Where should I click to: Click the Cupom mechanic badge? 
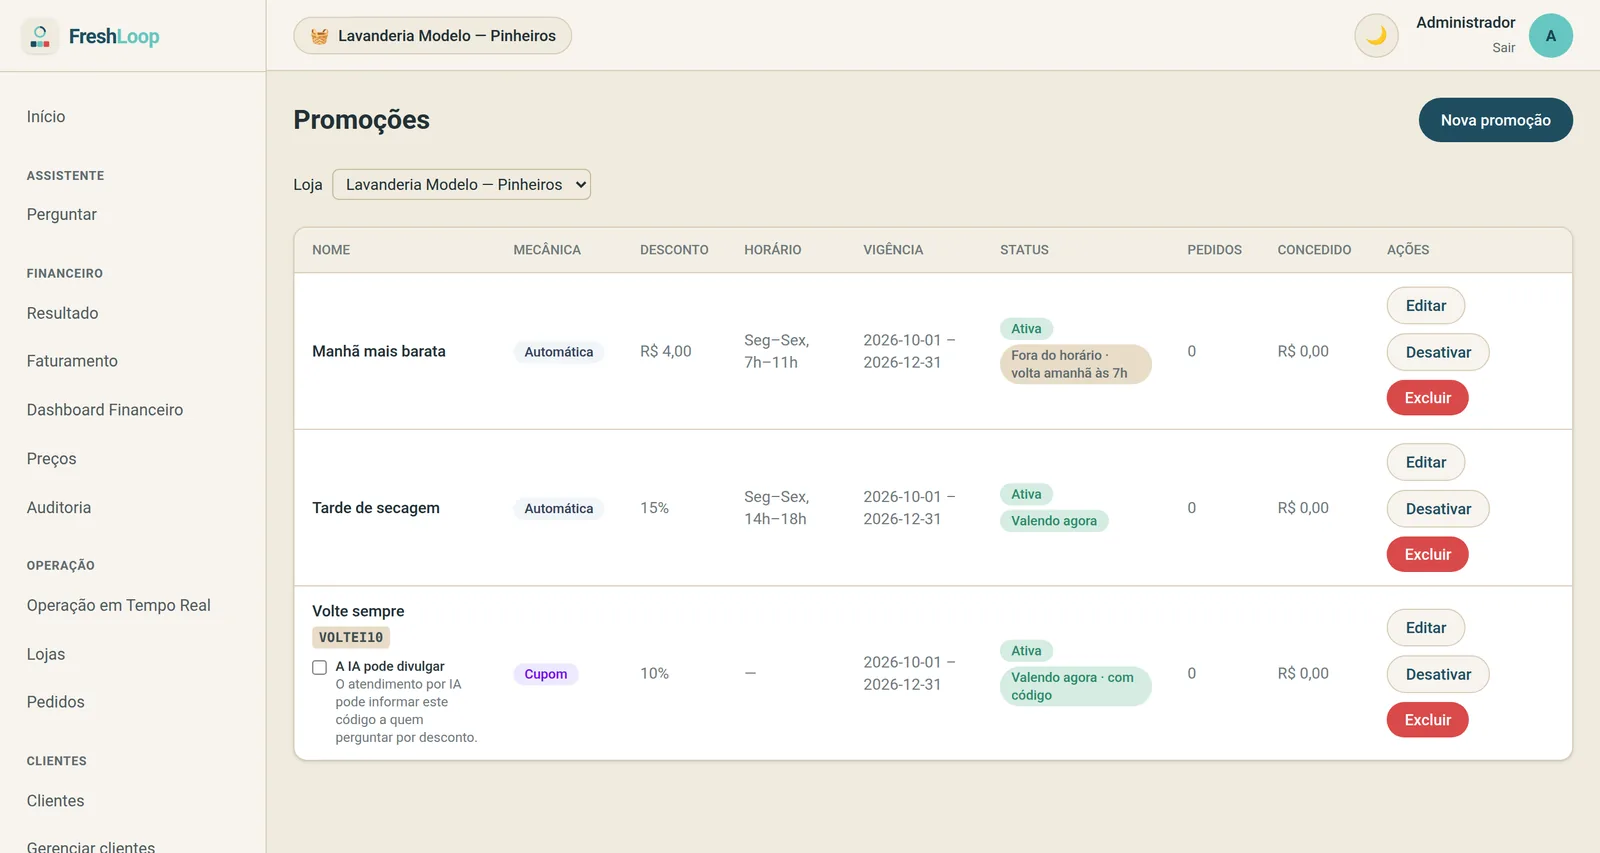[546, 674]
